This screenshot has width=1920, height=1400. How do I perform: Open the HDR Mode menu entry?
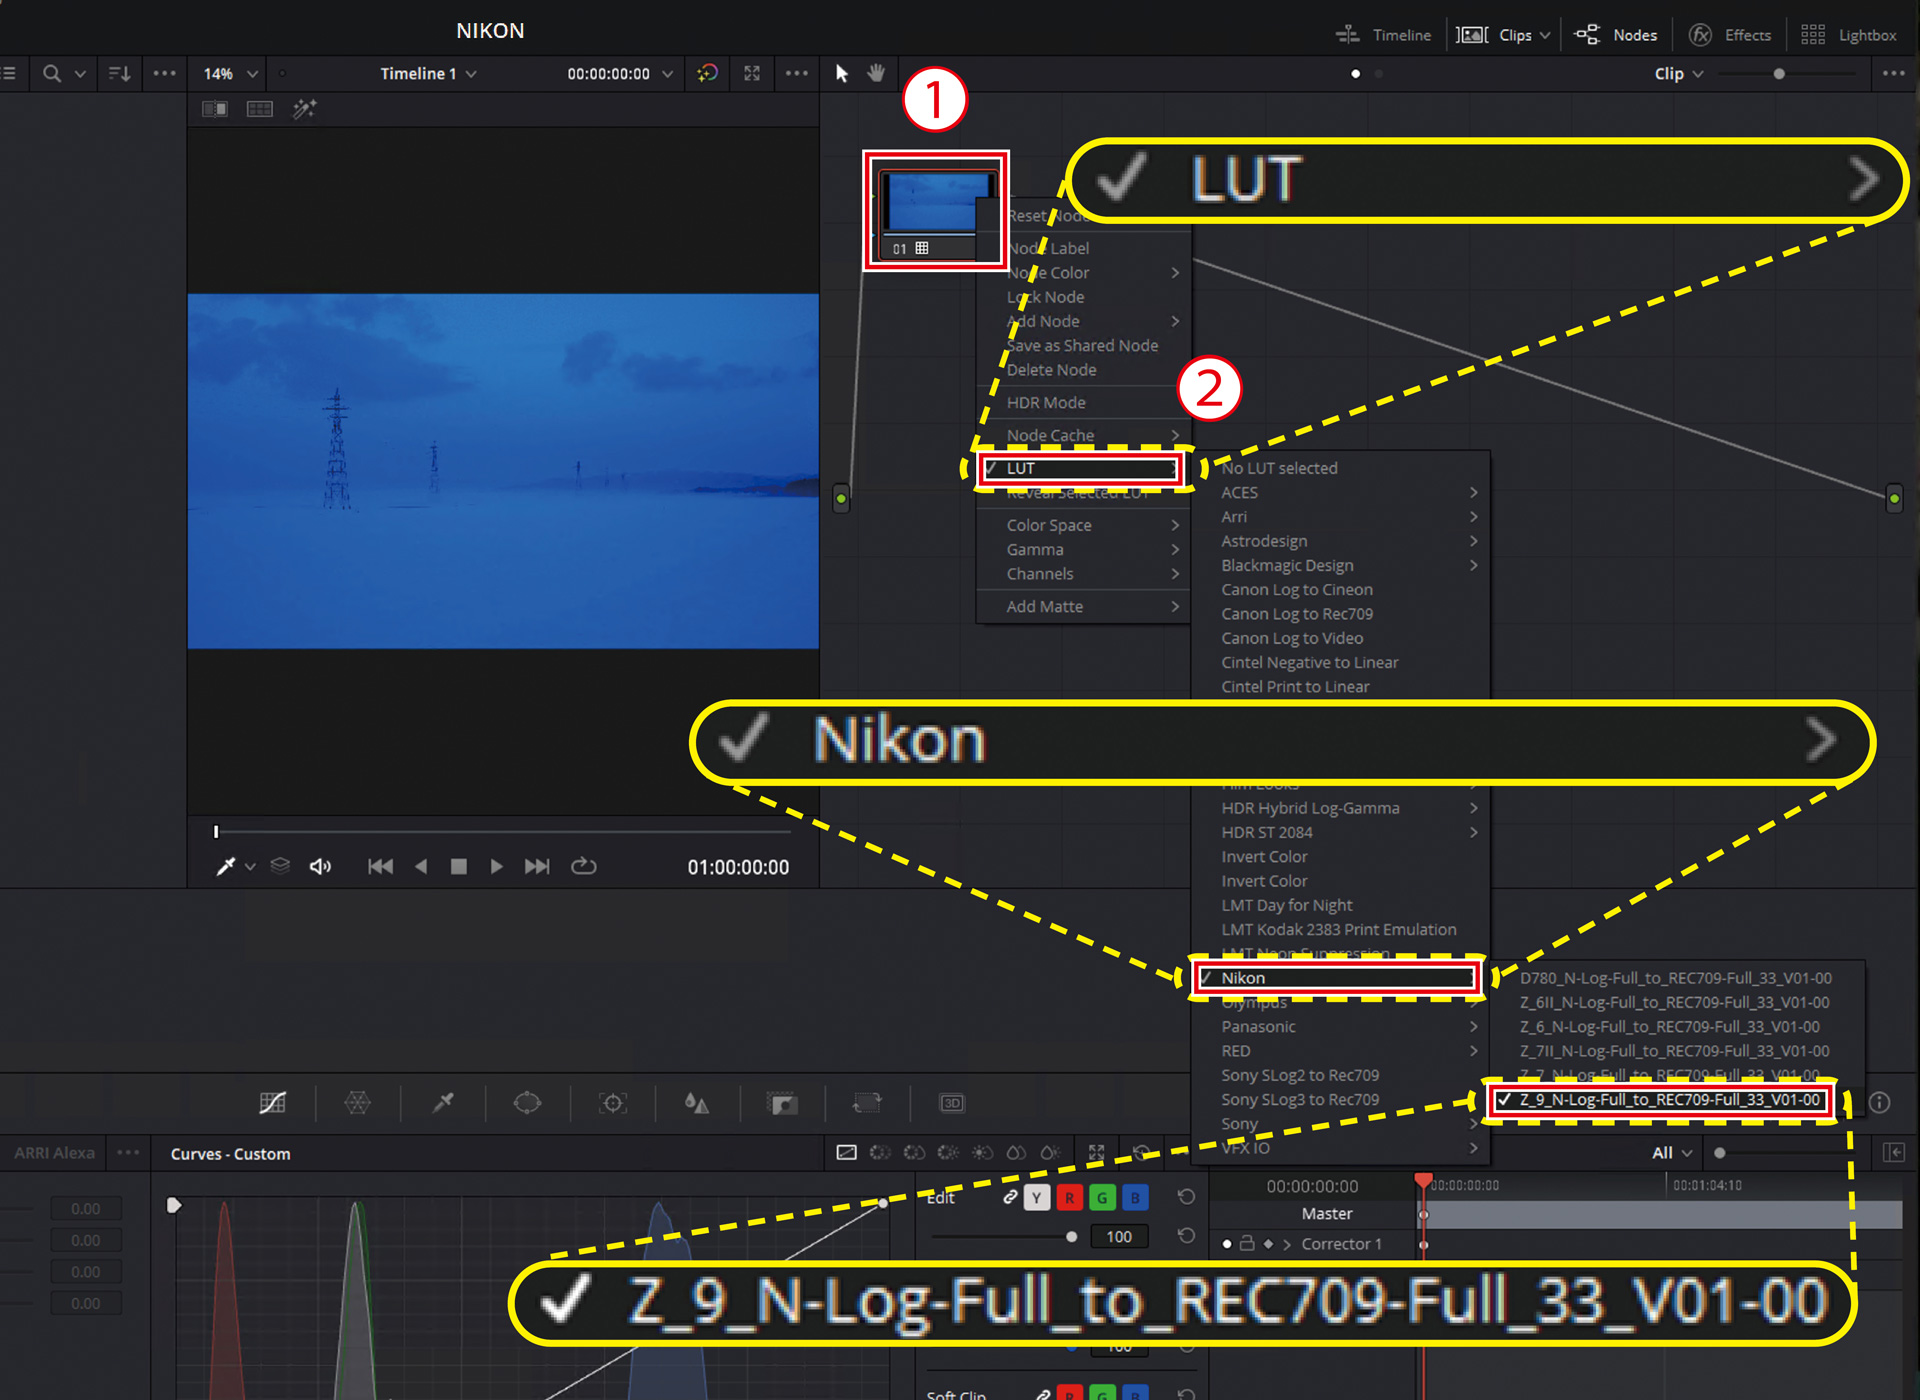1046,402
